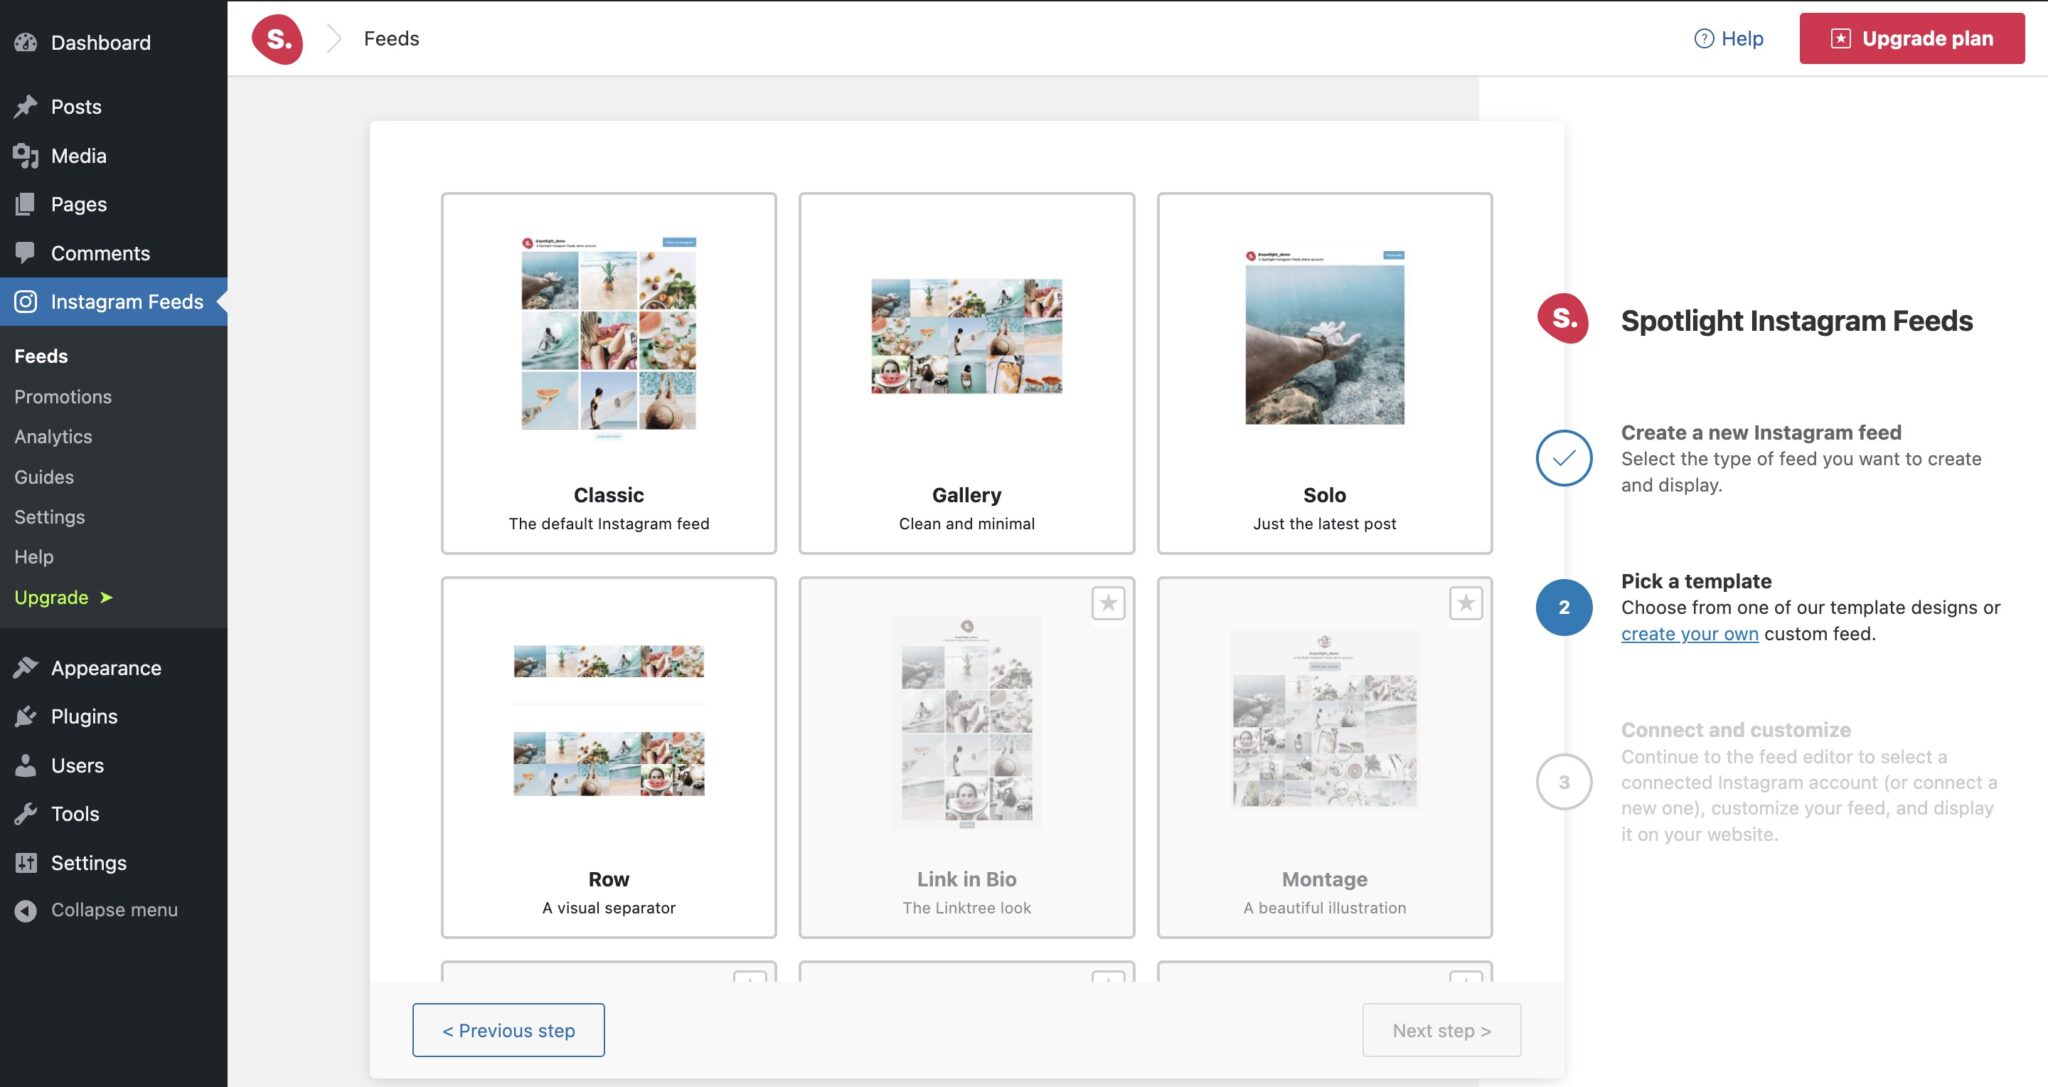Click 'Connect and customize' step heading
The image size is (2048, 1087).
[x=1736, y=730]
